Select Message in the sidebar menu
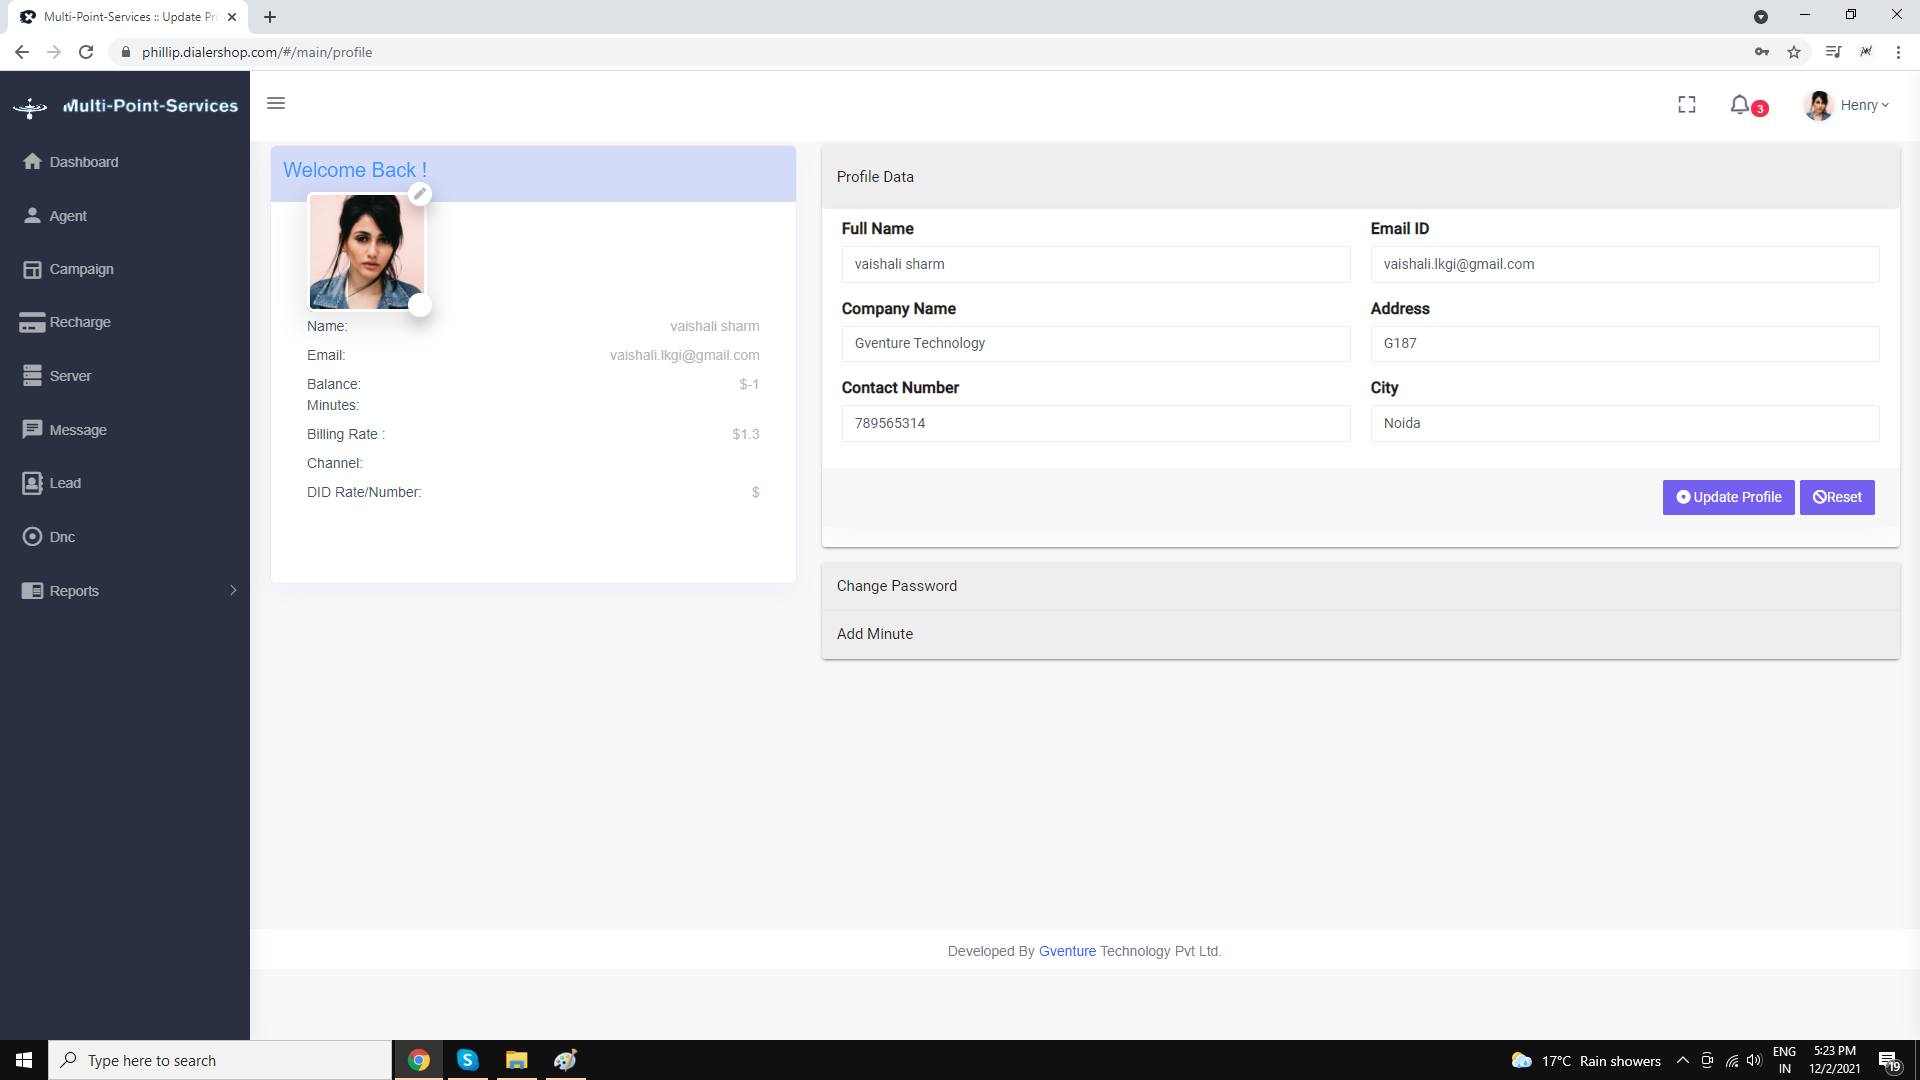This screenshot has width=1920, height=1080. 78,430
